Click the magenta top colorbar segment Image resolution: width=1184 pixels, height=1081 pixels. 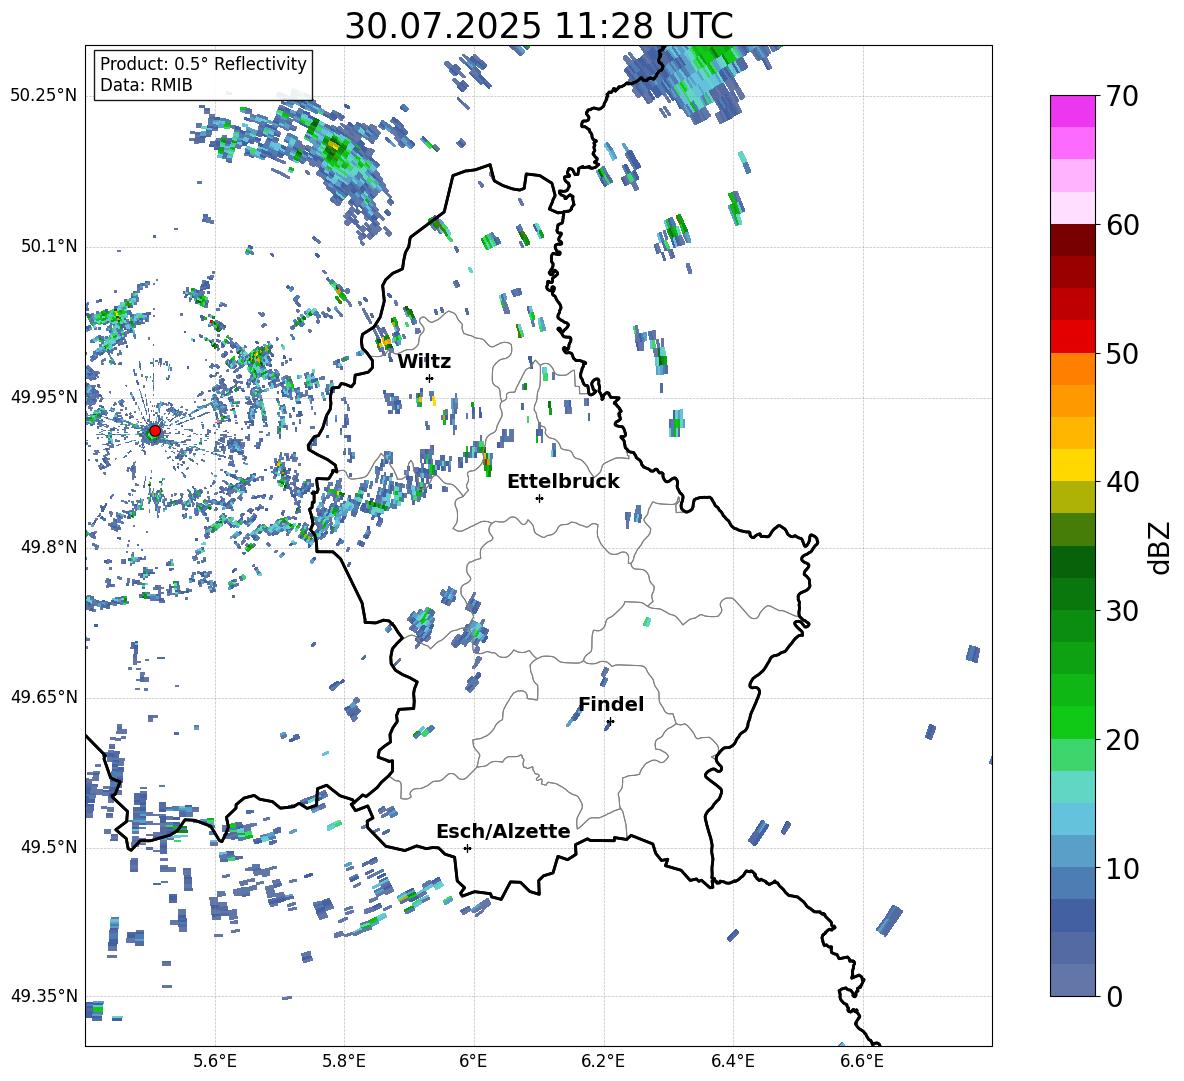[x=1072, y=112]
